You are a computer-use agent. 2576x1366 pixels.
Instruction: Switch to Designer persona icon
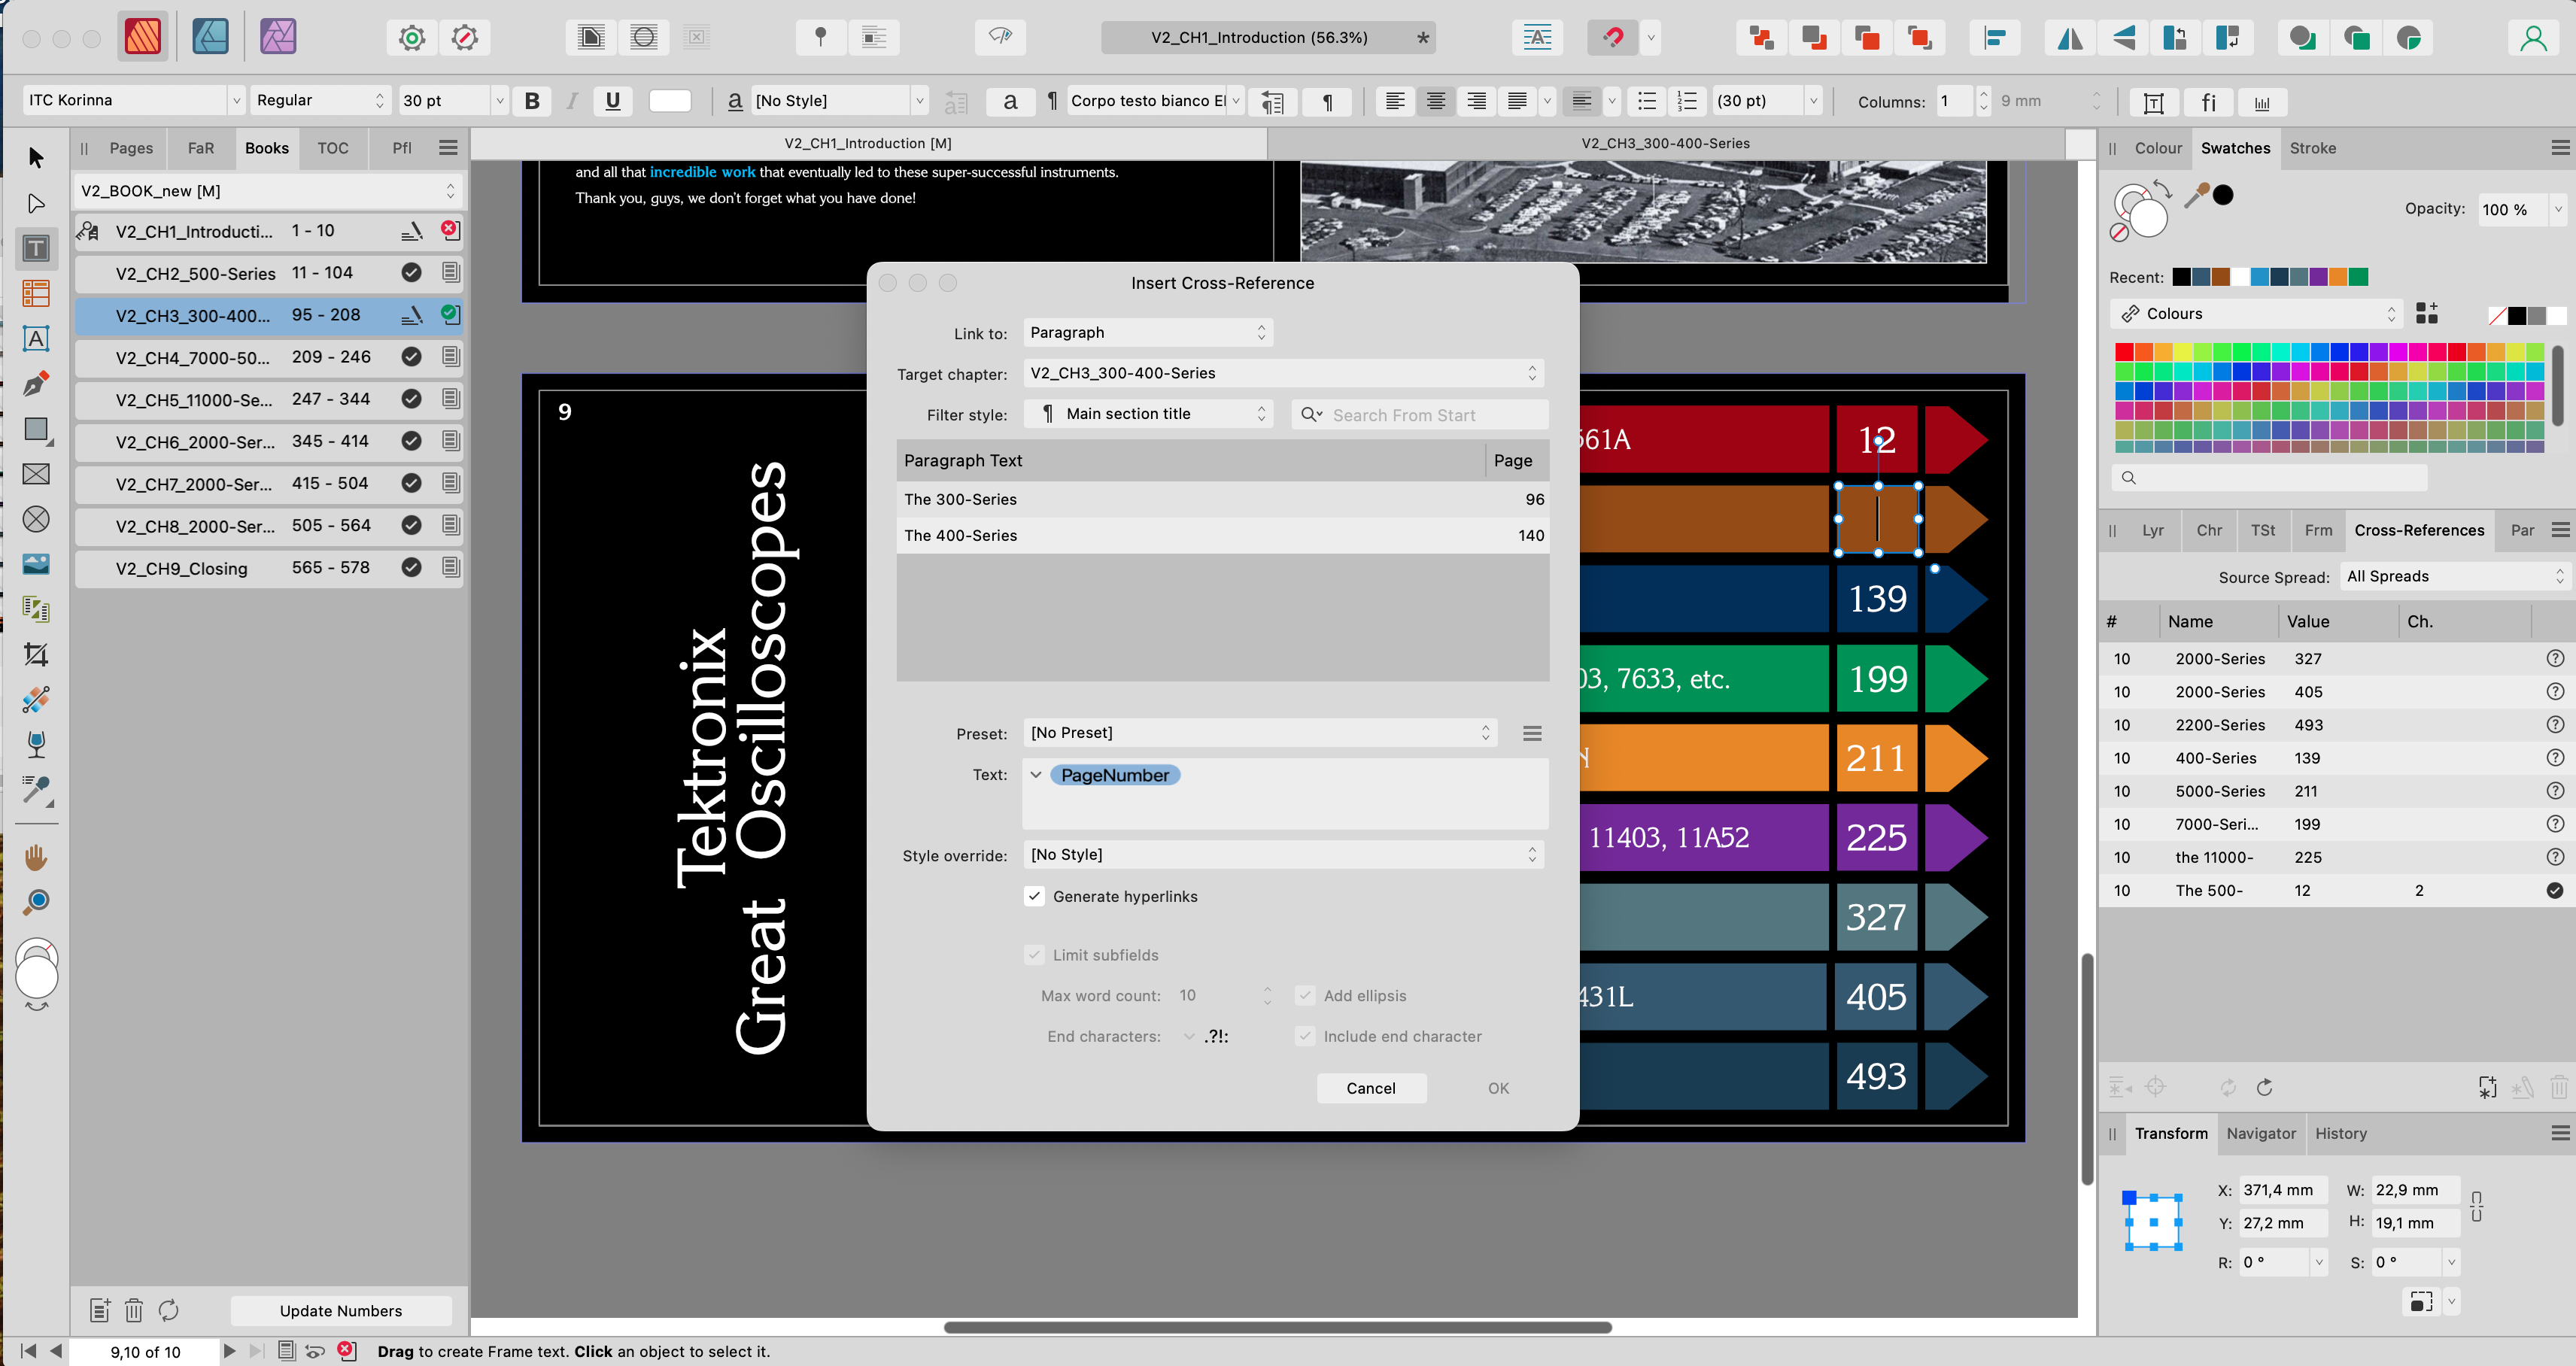coord(210,37)
